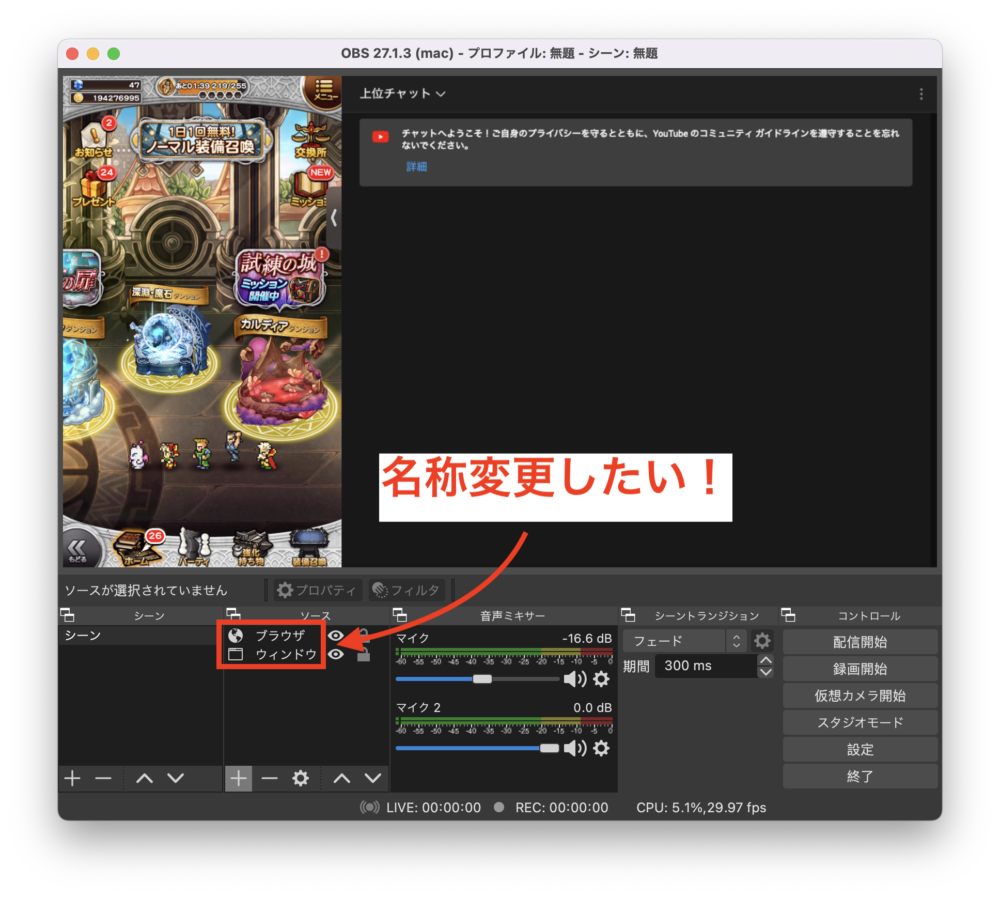Open the chat options three-dot menu
This screenshot has width=1000, height=897.
(922, 94)
